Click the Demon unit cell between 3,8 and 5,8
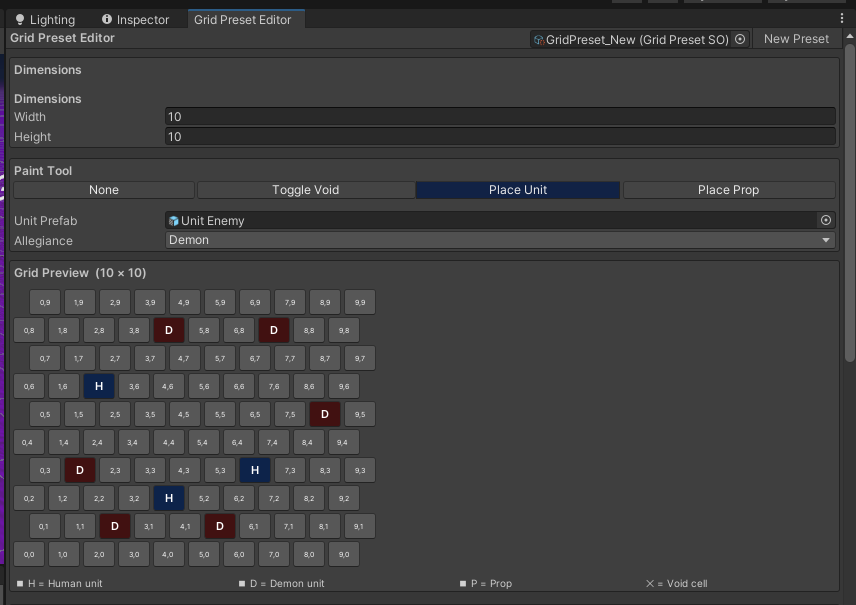 click(x=169, y=330)
